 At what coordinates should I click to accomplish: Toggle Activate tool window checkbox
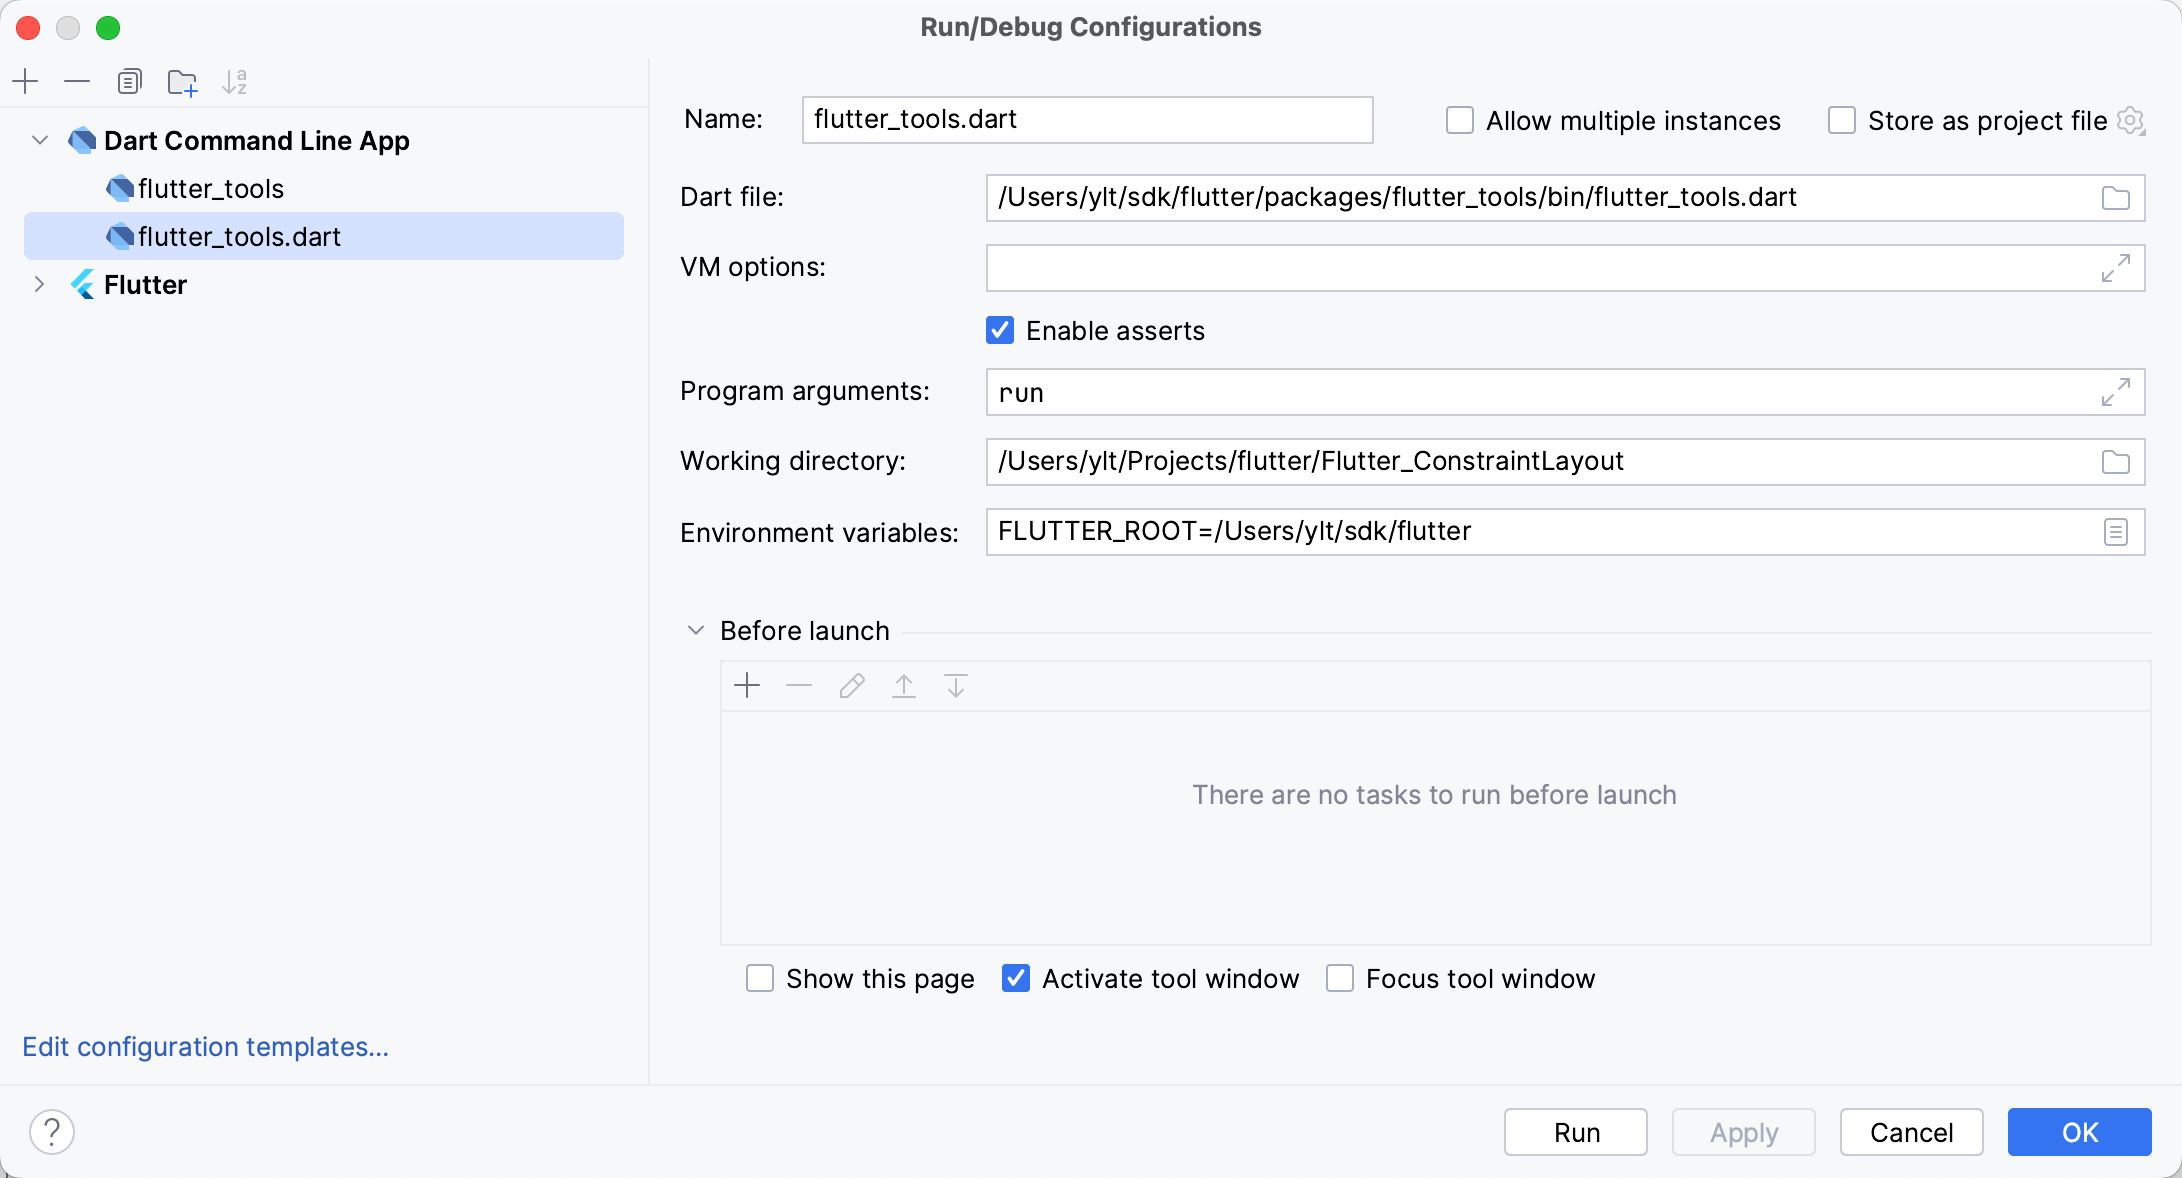(1016, 978)
